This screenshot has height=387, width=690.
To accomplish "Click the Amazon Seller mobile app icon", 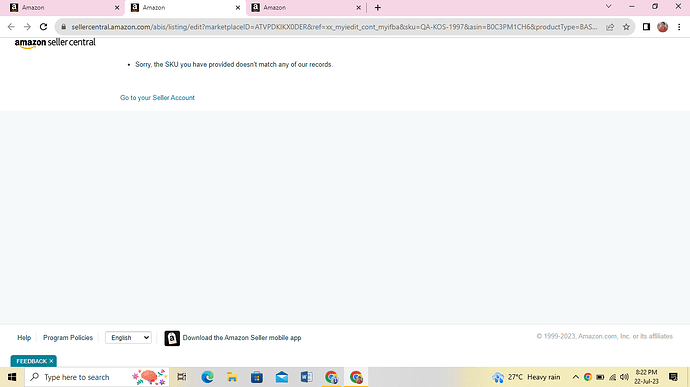I will pos(172,338).
